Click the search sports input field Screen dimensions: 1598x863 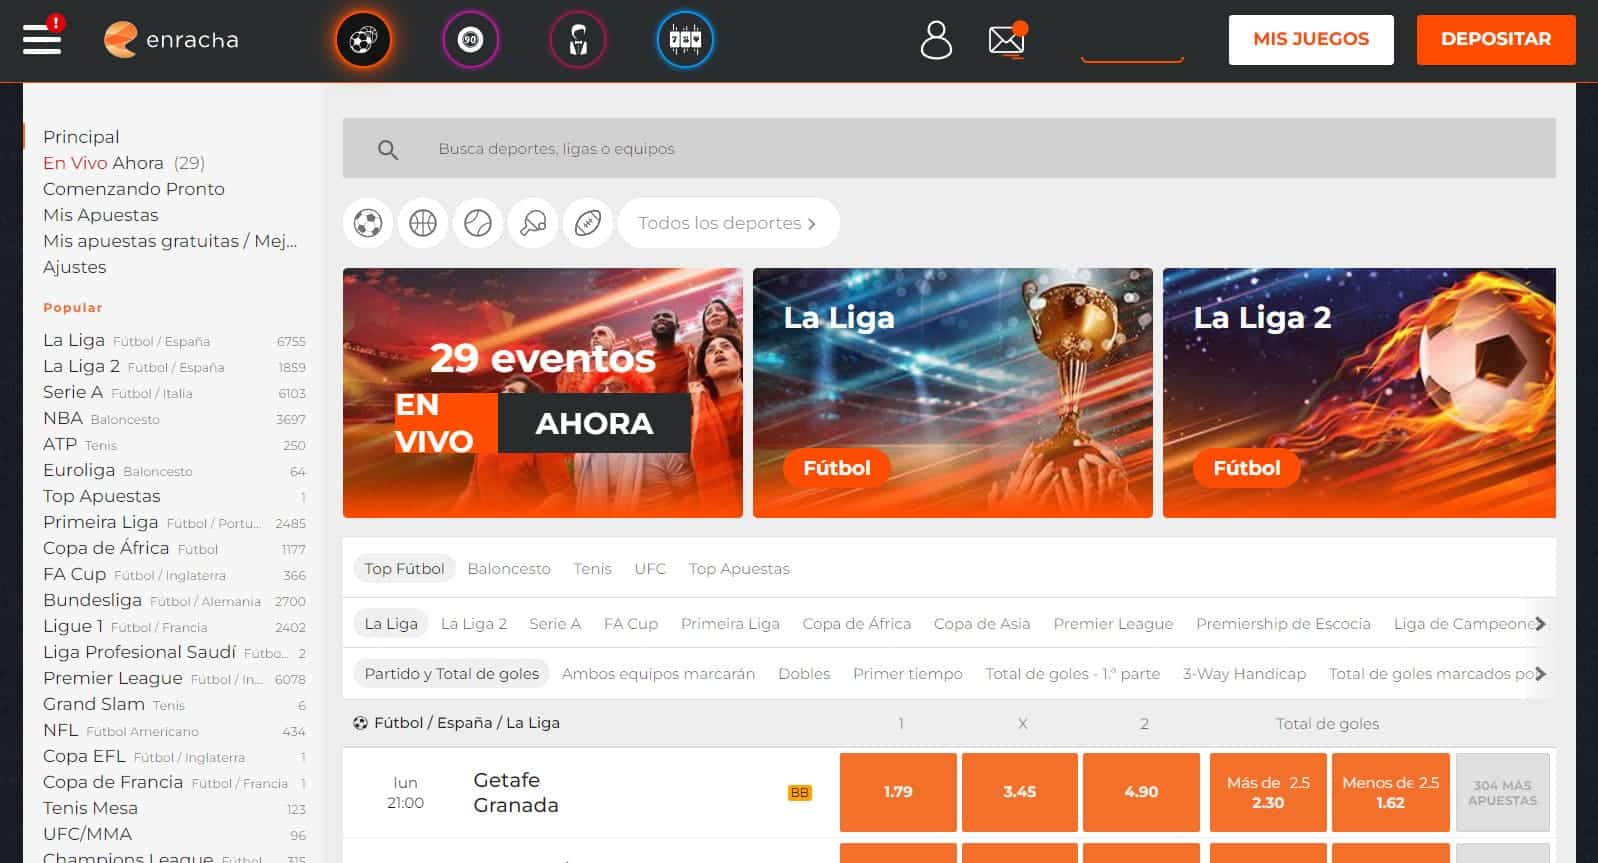[x=949, y=148]
